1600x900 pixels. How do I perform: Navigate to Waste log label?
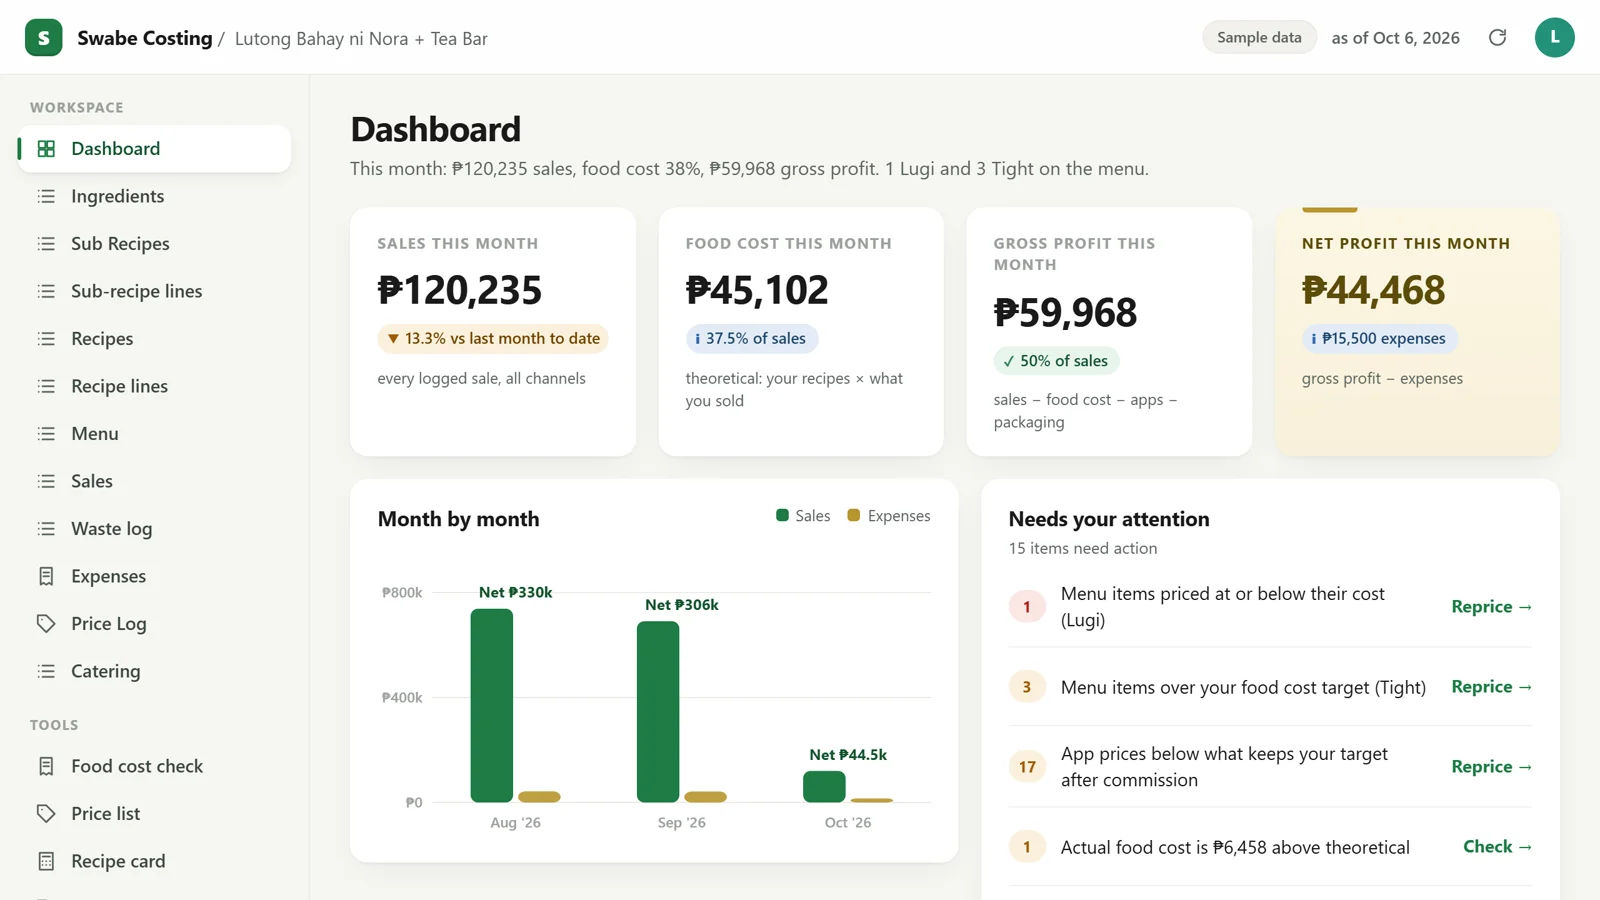(112, 529)
